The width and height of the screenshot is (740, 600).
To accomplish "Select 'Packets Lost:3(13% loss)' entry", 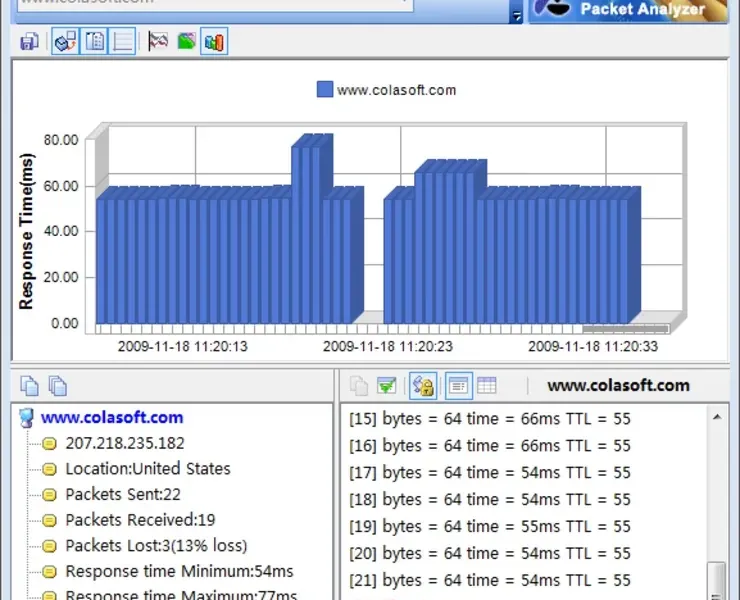I will point(156,545).
